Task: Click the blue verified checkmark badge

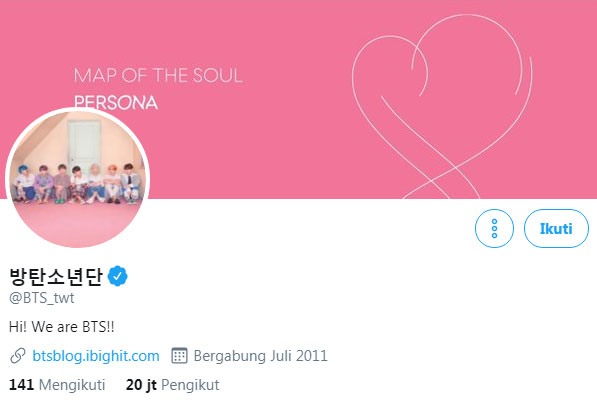Action: tap(118, 276)
